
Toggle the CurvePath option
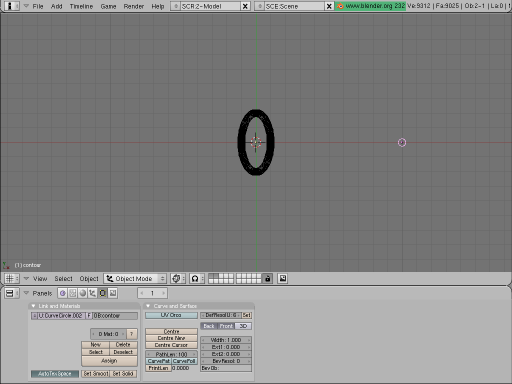[x=158, y=361]
